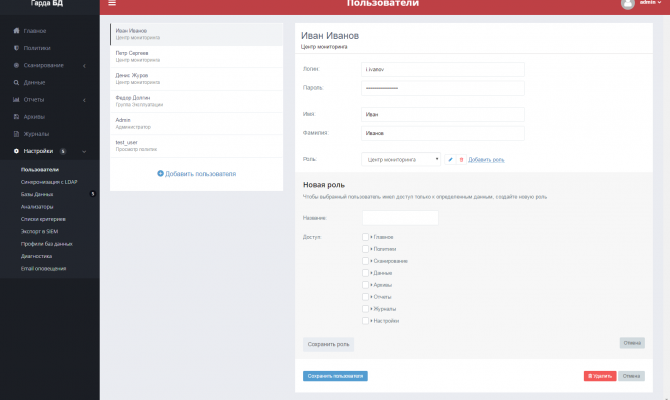Open the Роль dropdown Центр мониторинга
Screen dimensions: 670x400
pyautogui.click(x=401, y=159)
